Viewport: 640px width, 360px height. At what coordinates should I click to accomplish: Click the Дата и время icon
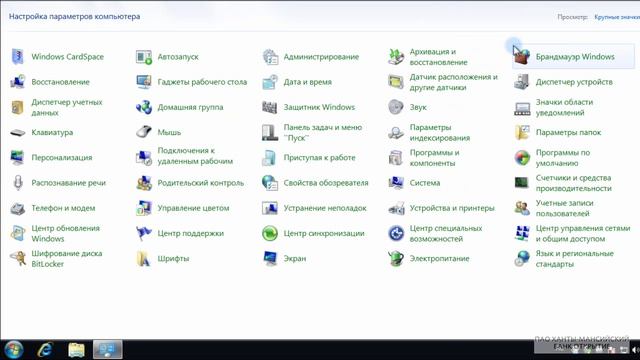[270, 82]
